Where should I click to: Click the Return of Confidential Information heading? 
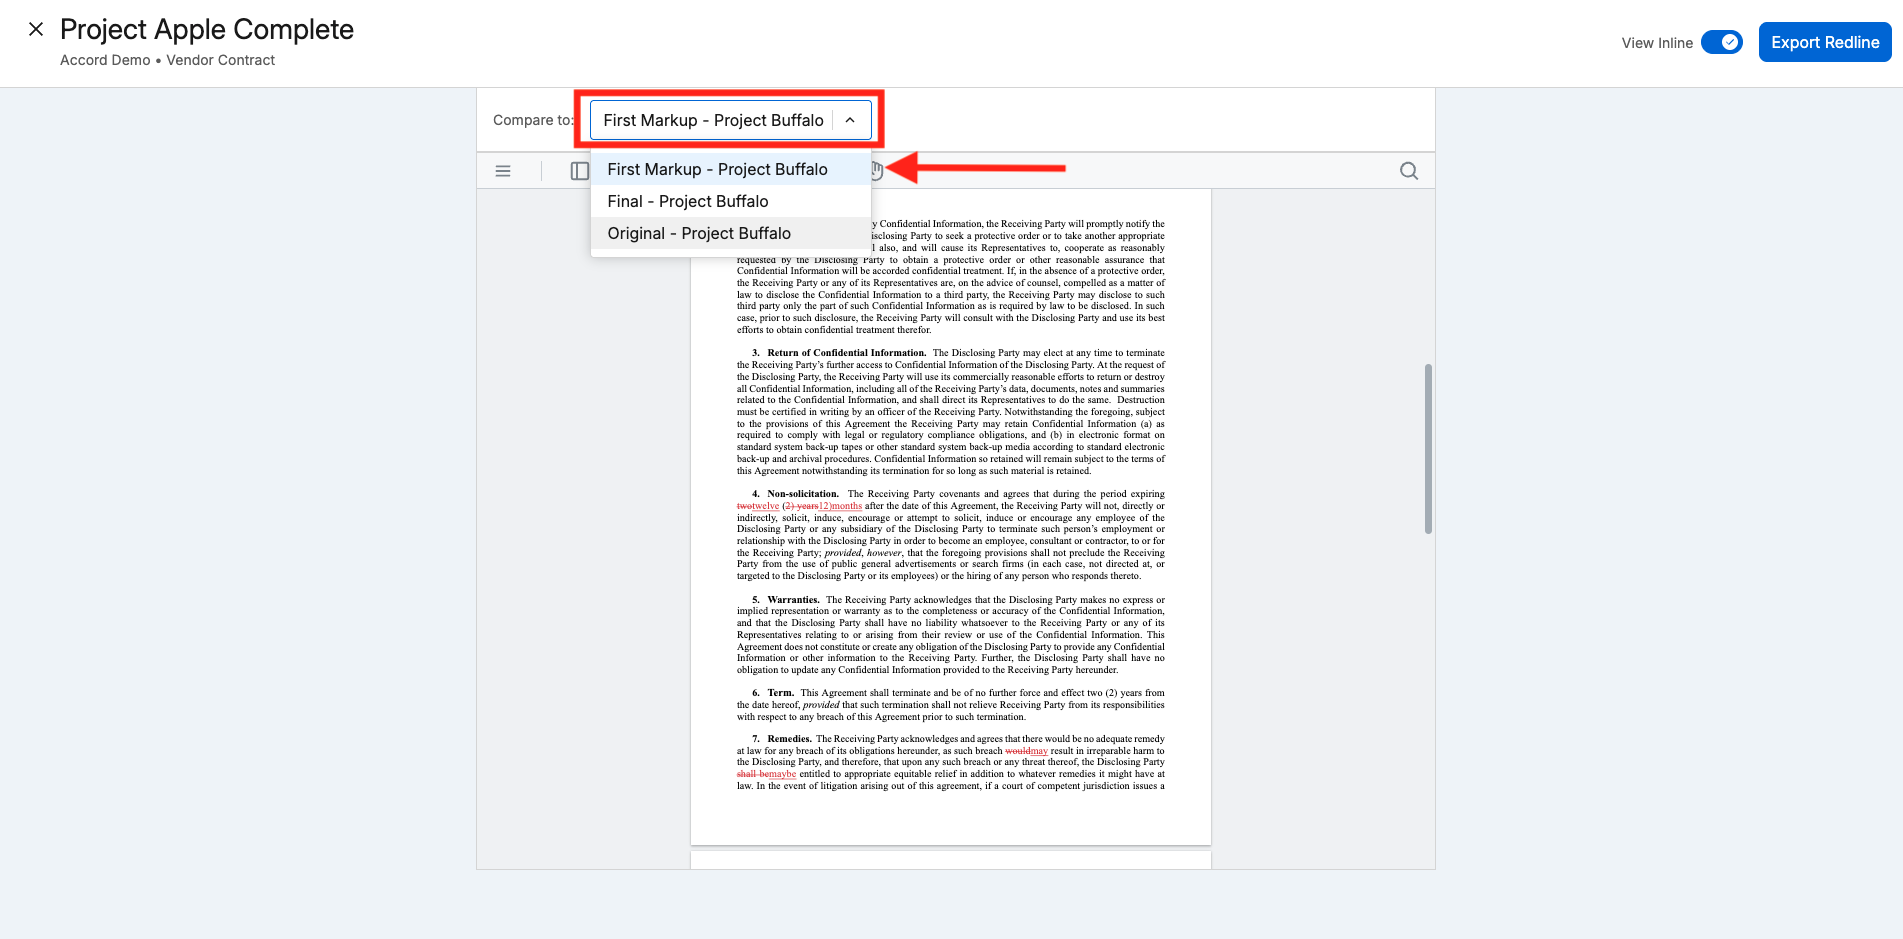(847, 353)
